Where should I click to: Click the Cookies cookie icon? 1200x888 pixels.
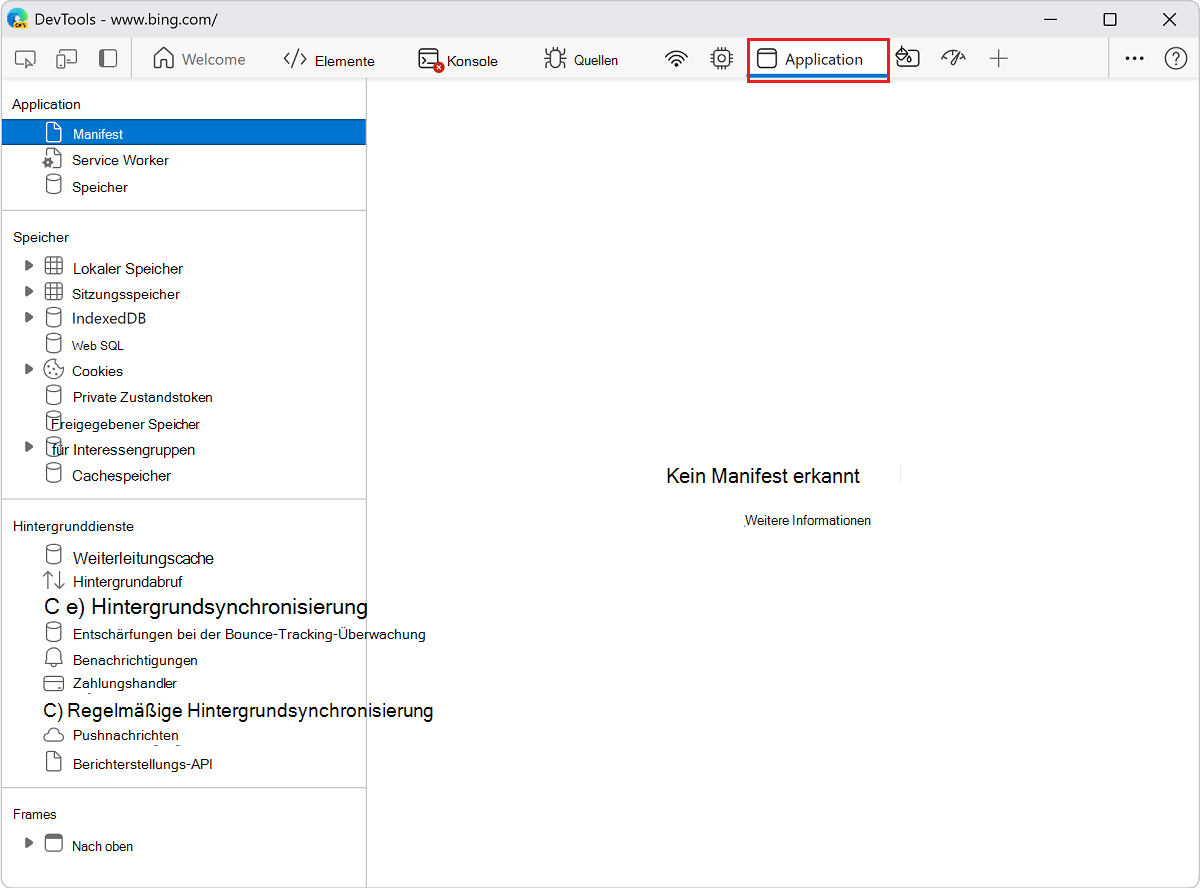(x=54, y=369)
